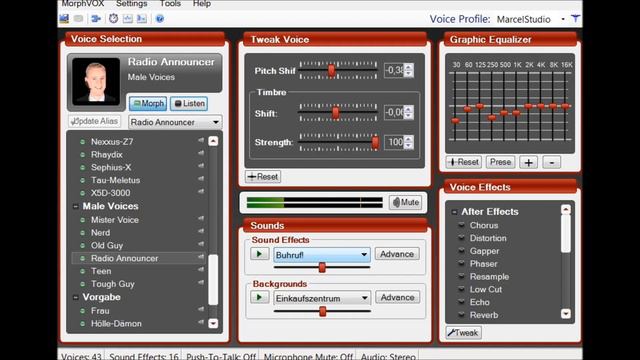640x360 pixels.
Task: Enable the Chorus after effect
Action: click(x=462, y=225)
